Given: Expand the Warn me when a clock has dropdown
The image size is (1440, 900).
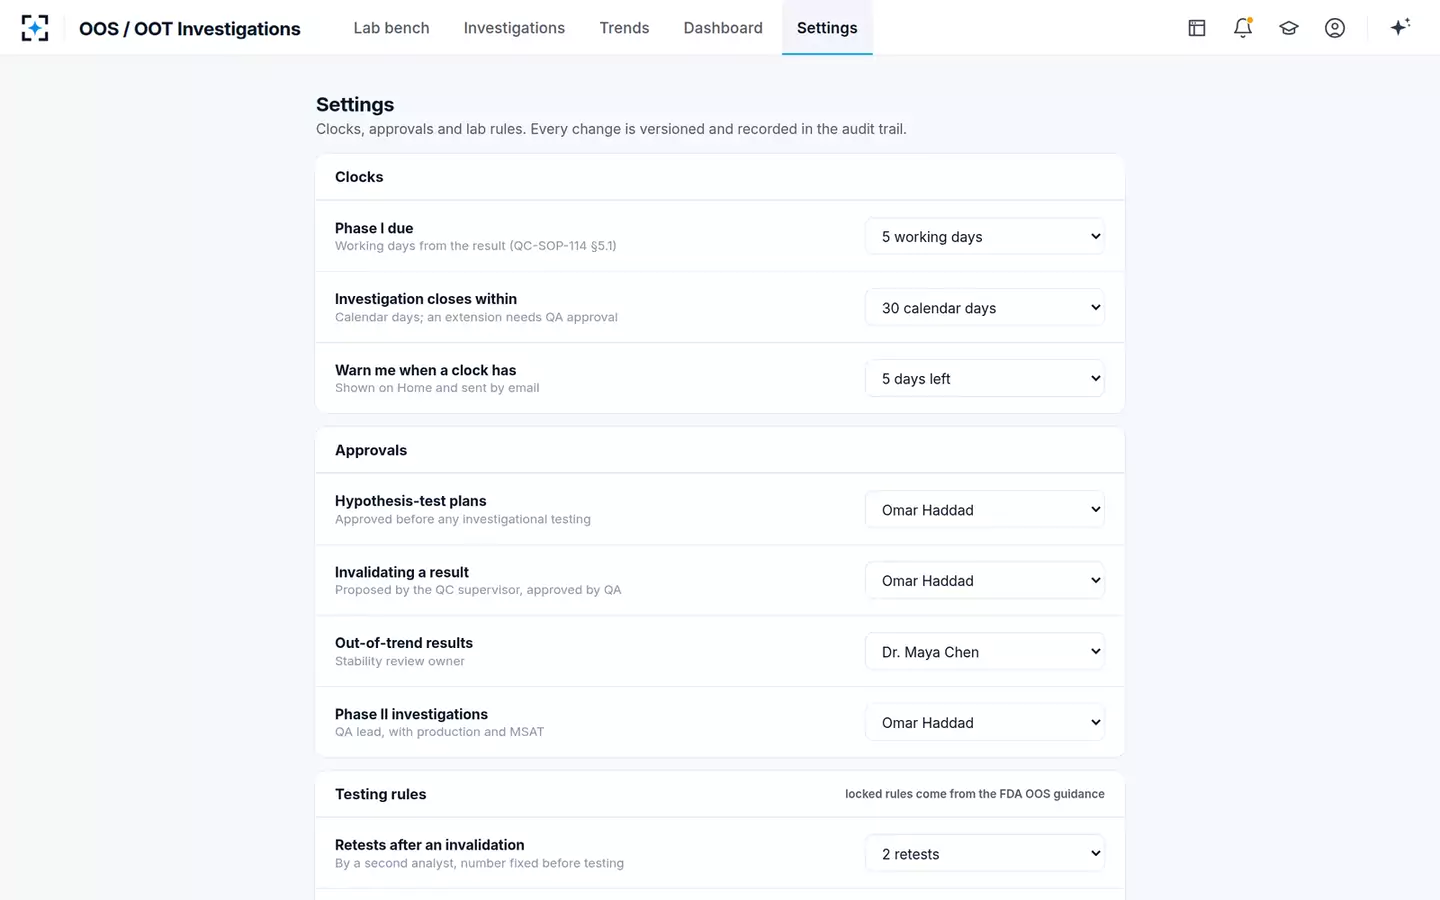Looking at the screenshot, I should point(985,379).
